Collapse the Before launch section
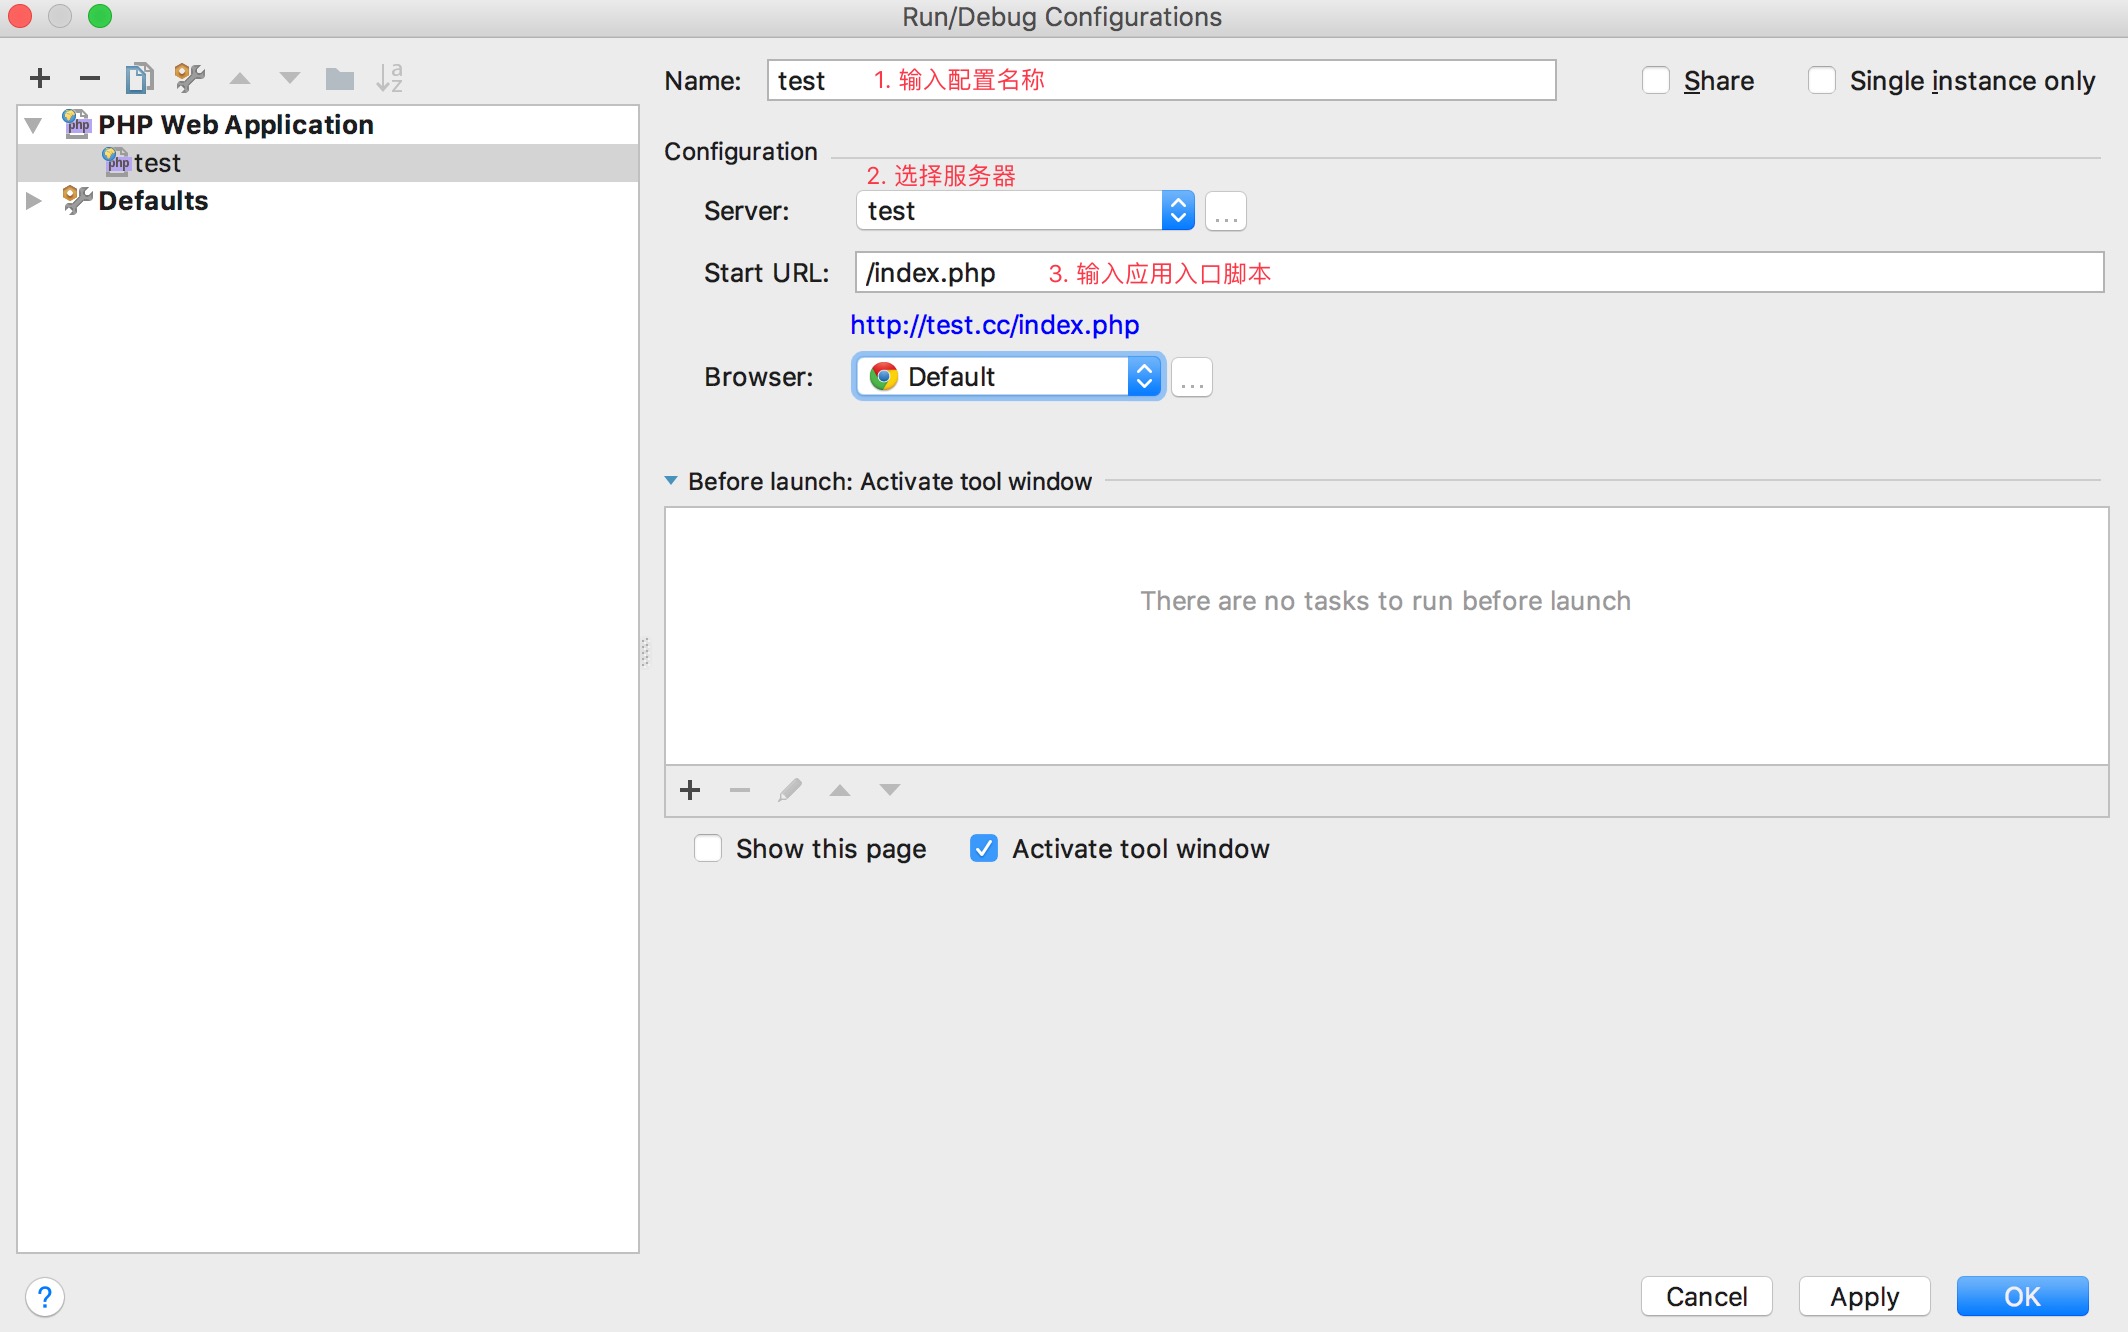The height and width of the screenshot is (1332, 2128). tap(671, 481)
